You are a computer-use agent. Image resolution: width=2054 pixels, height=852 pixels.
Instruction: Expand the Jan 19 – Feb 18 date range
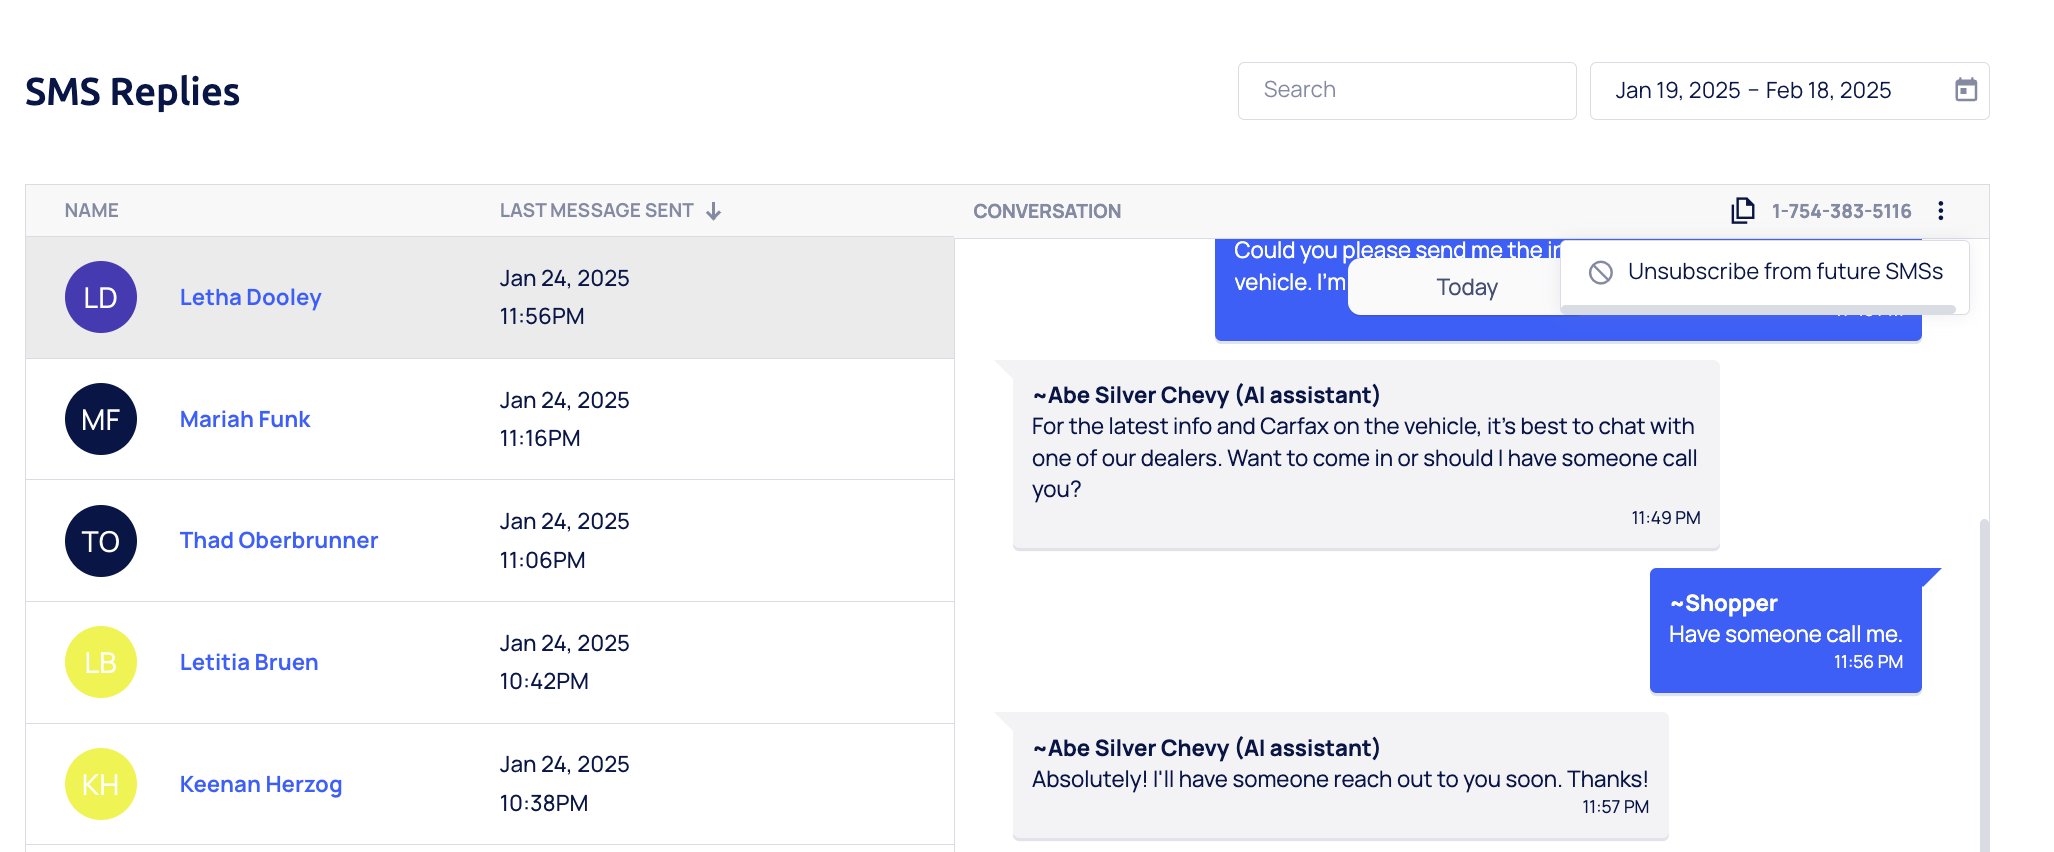1753,91
